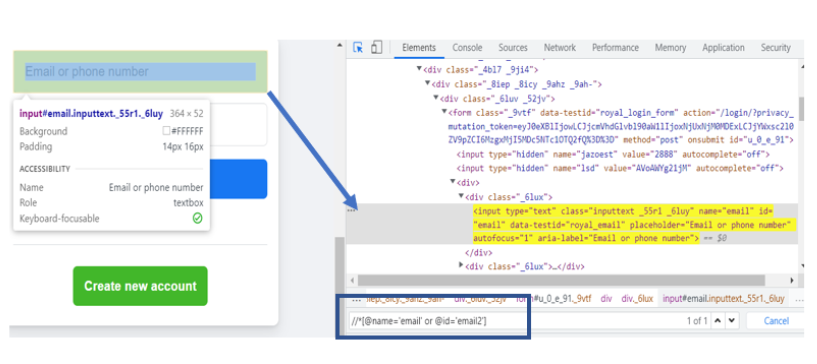817x364 pixels.
Task: Collapse the div class _6luv _52jv node
Action: [436, 97]
